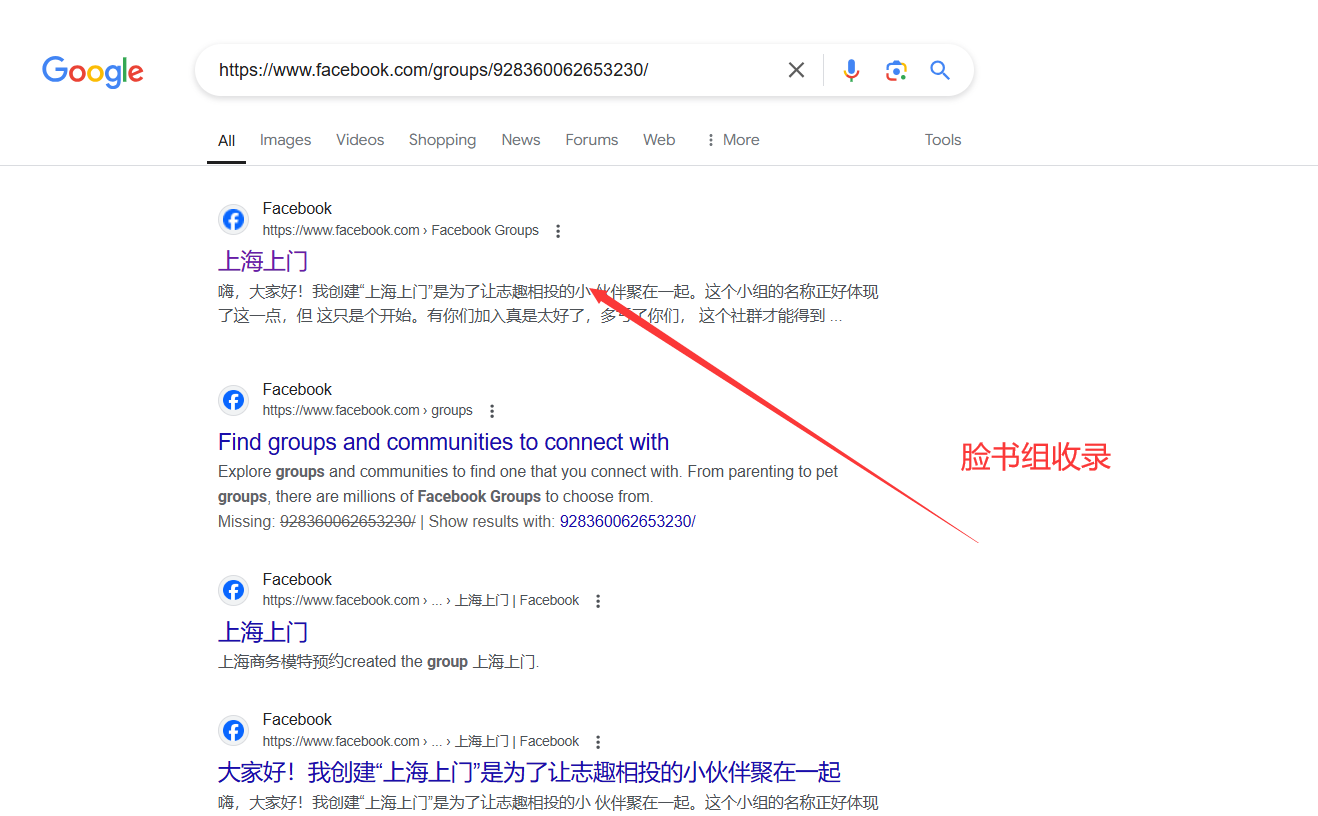The width and height of the screenshot is (1318, 816).
Task: Open the 上海上门 group result link
Action: pos(263,260)
